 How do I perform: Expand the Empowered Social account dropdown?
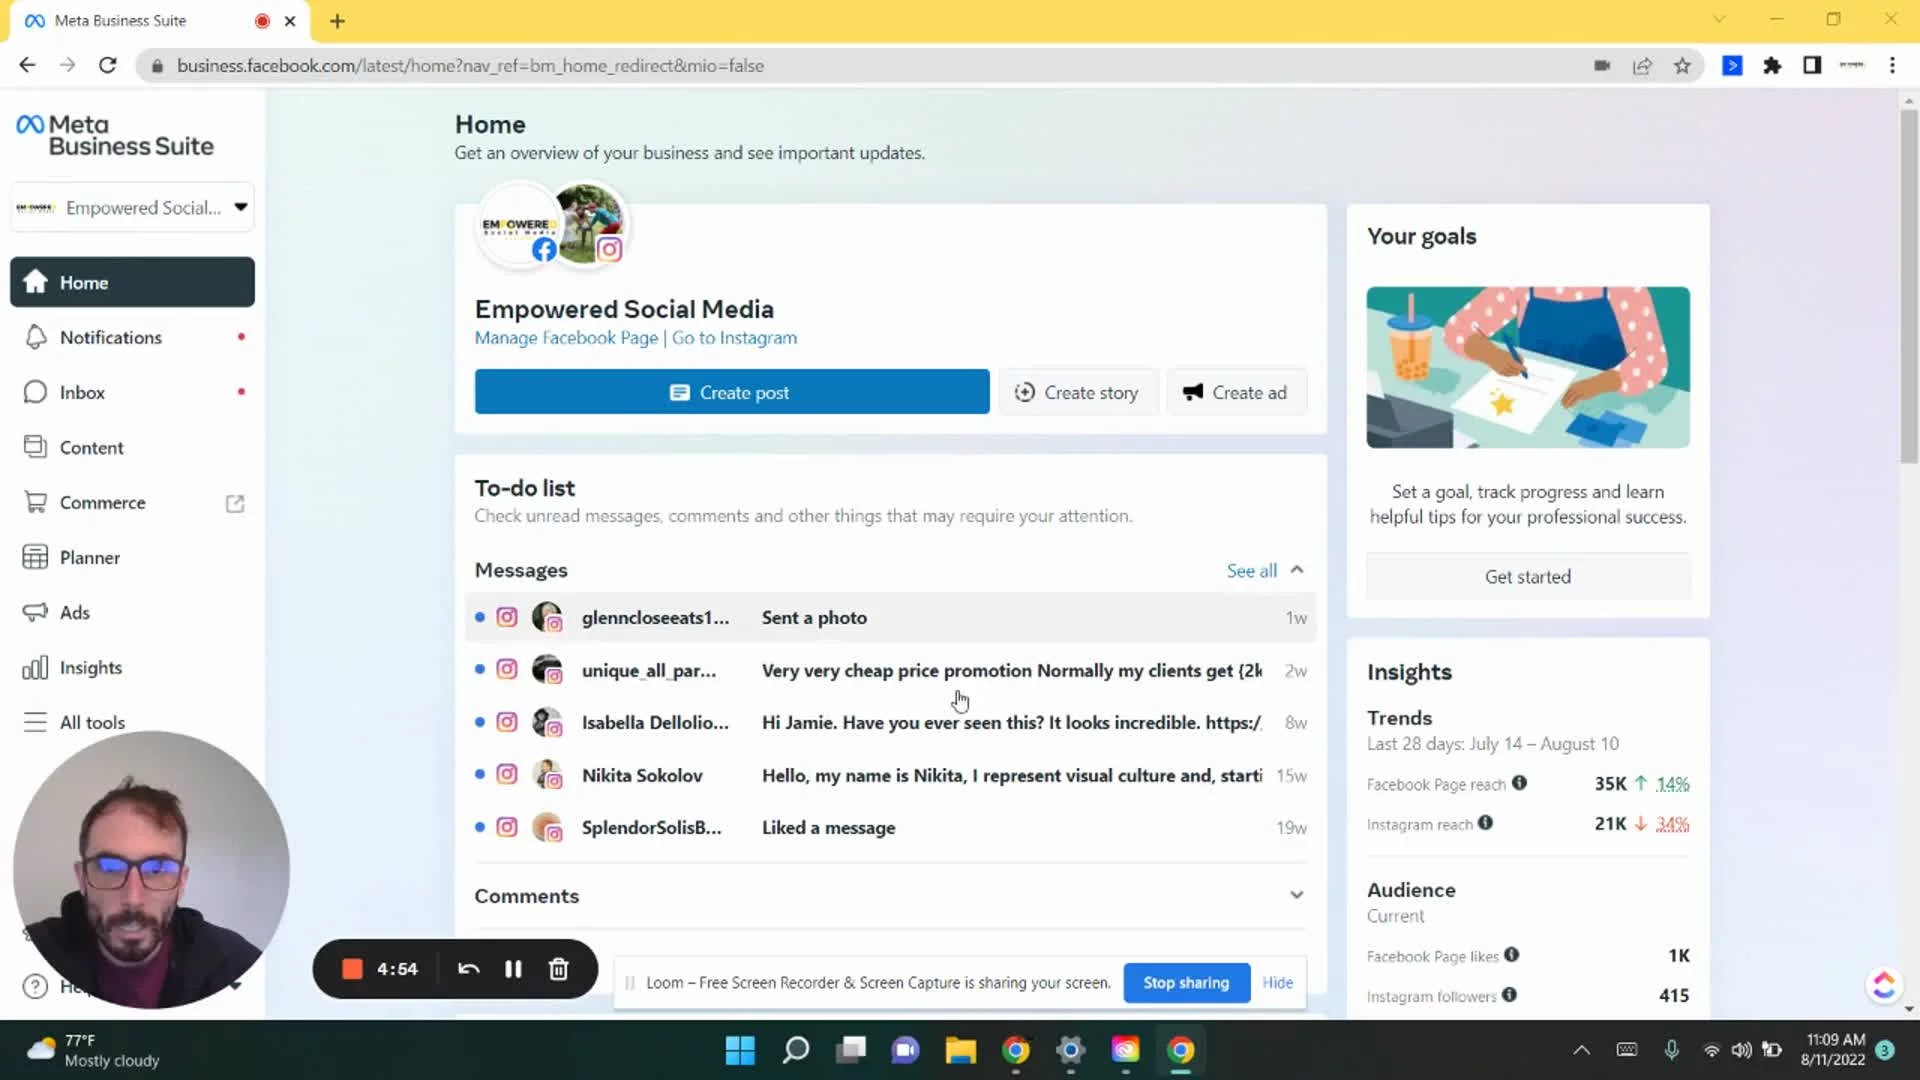click(x=132, y=207)
